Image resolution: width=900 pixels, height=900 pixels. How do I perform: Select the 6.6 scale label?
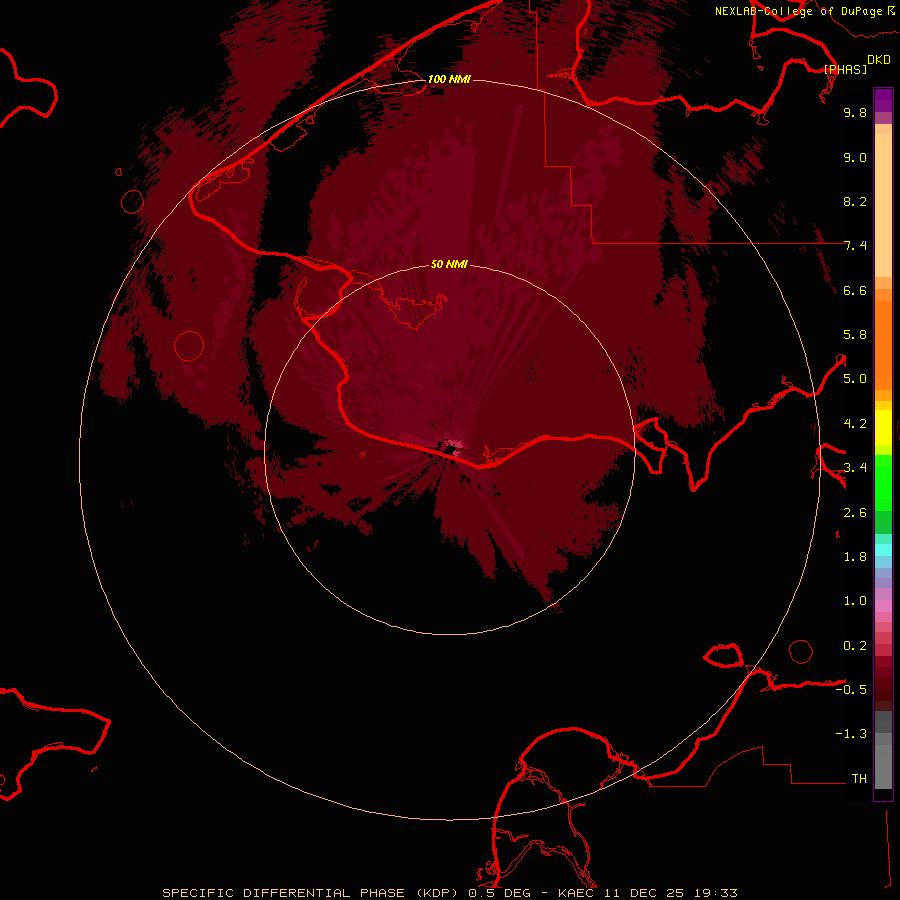tap(855, 290)
